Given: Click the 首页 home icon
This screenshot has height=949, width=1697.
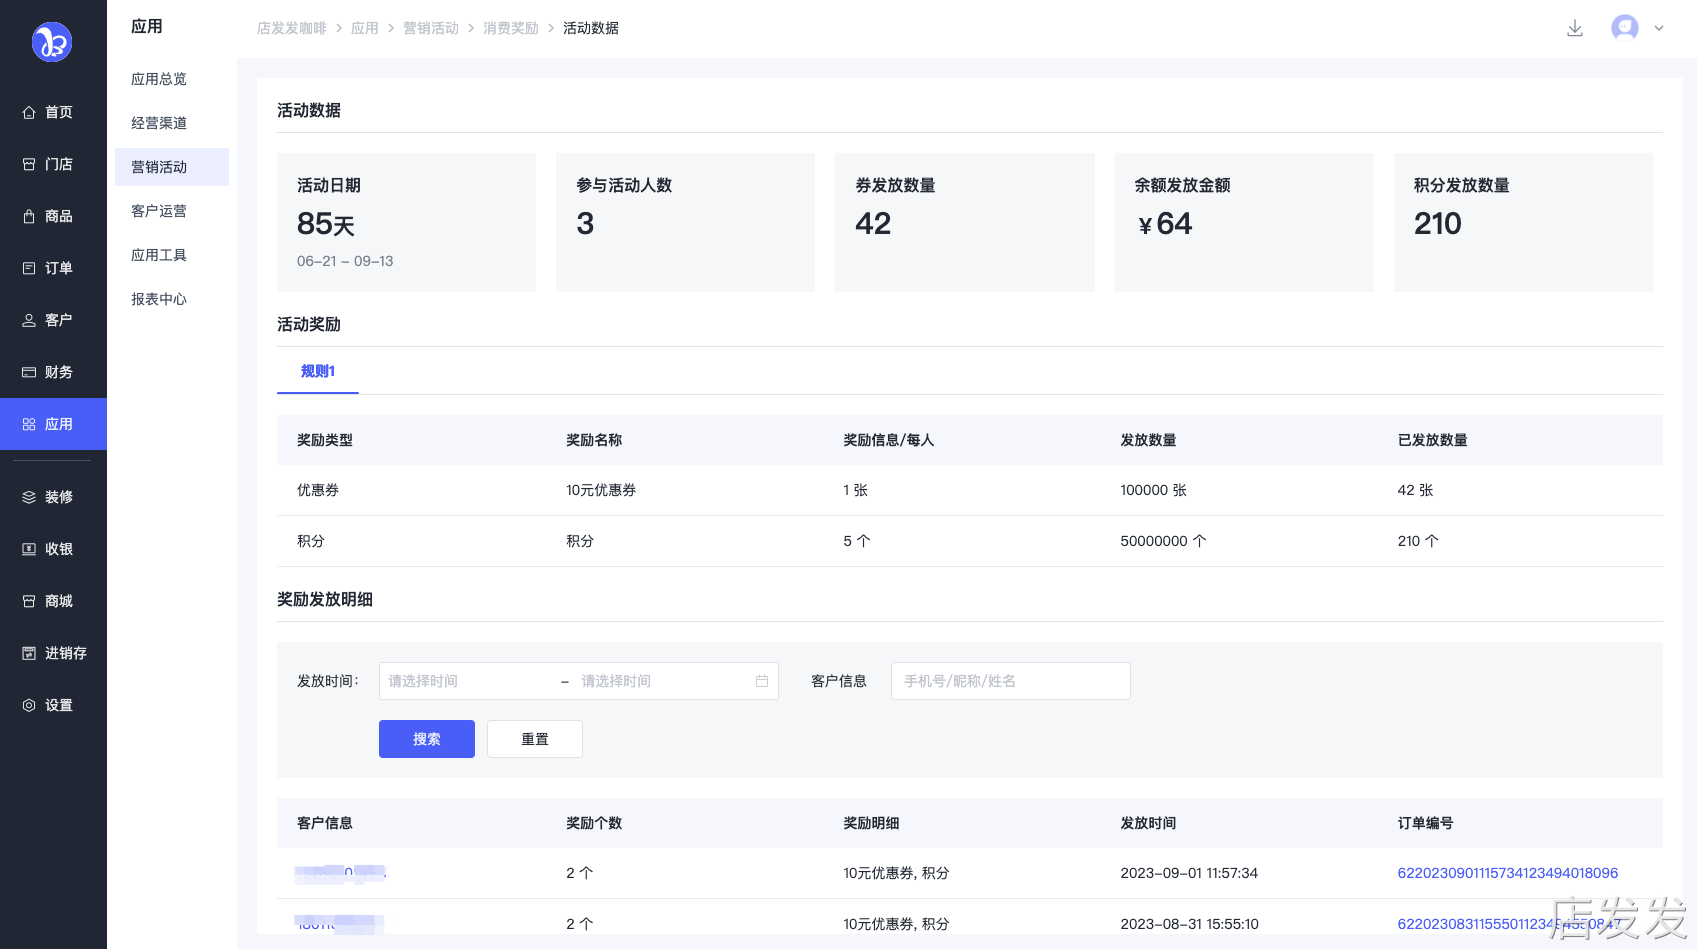Looking at the screenshot, I should (29, 112).
